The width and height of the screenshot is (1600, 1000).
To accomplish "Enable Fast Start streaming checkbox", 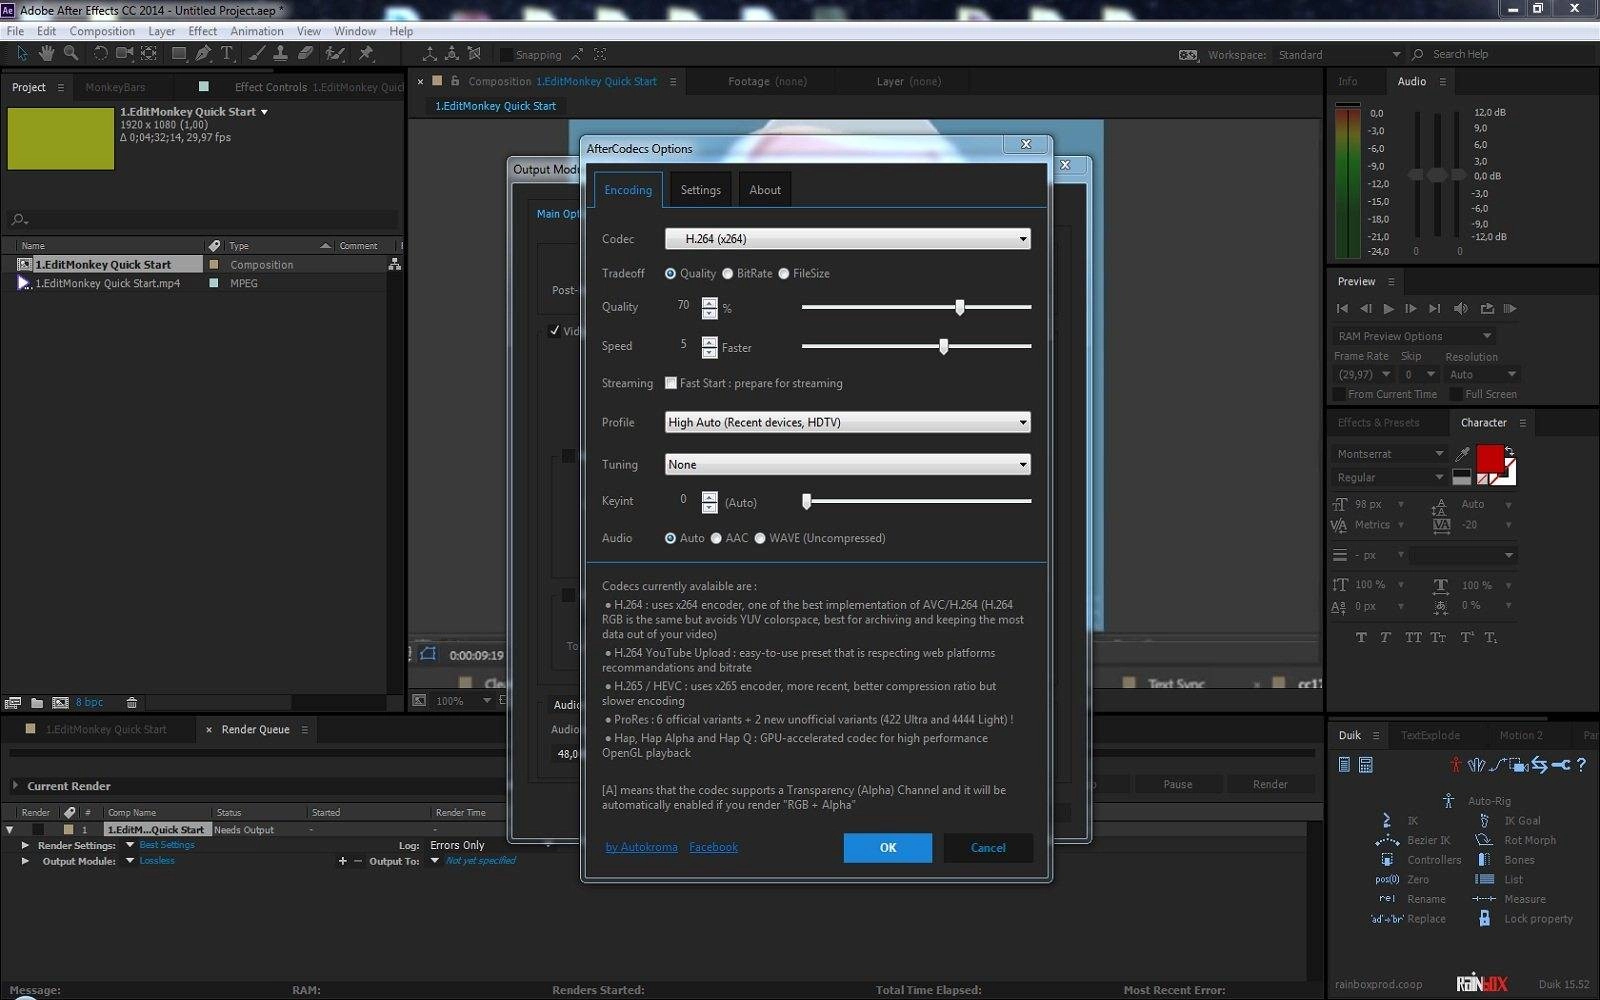I will coord(671,383).
